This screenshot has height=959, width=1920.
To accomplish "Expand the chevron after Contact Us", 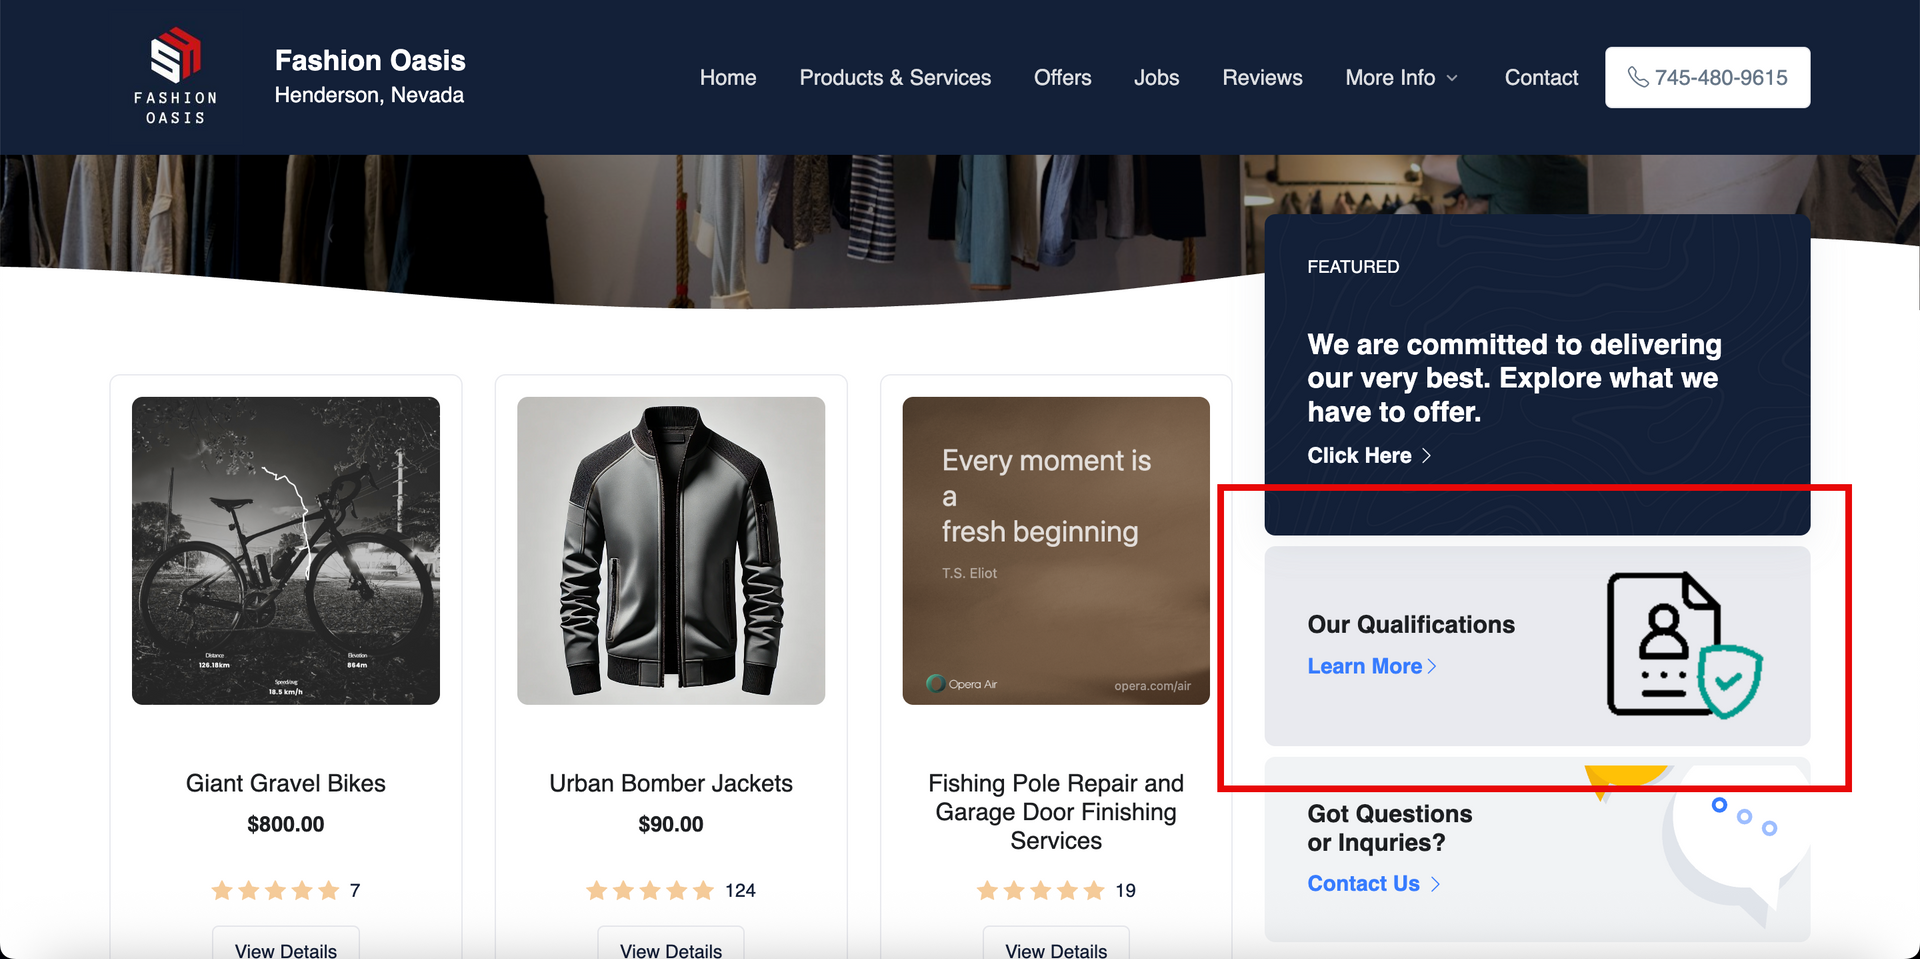I will pyautogui.click(x=1436, y=884).
